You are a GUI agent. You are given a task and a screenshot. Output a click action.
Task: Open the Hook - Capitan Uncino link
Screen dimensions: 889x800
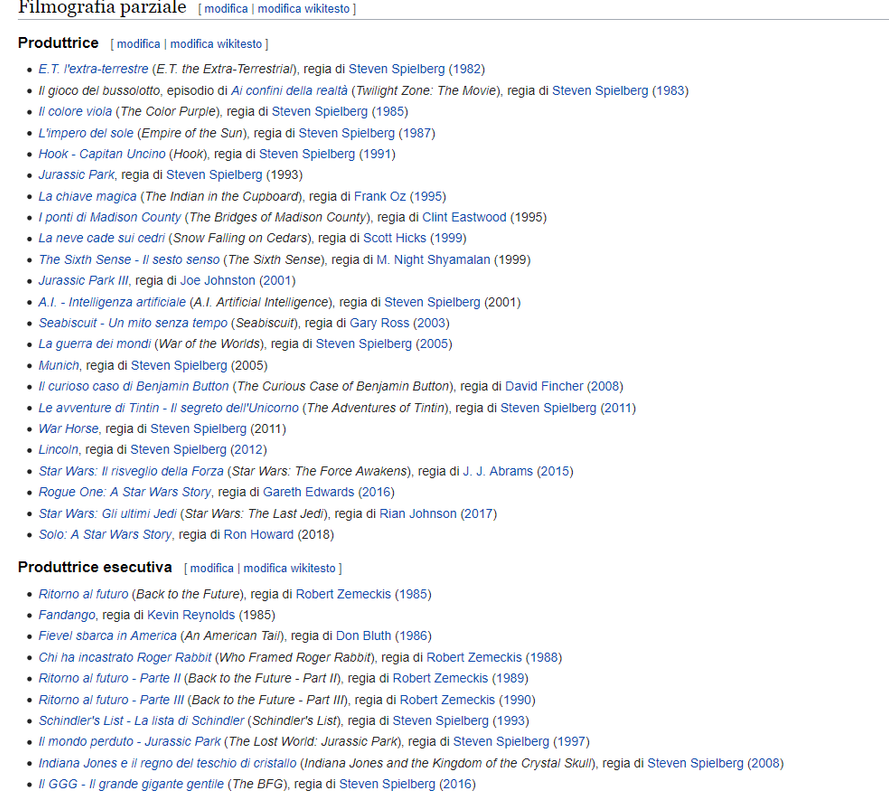click(x=101, y=154)
